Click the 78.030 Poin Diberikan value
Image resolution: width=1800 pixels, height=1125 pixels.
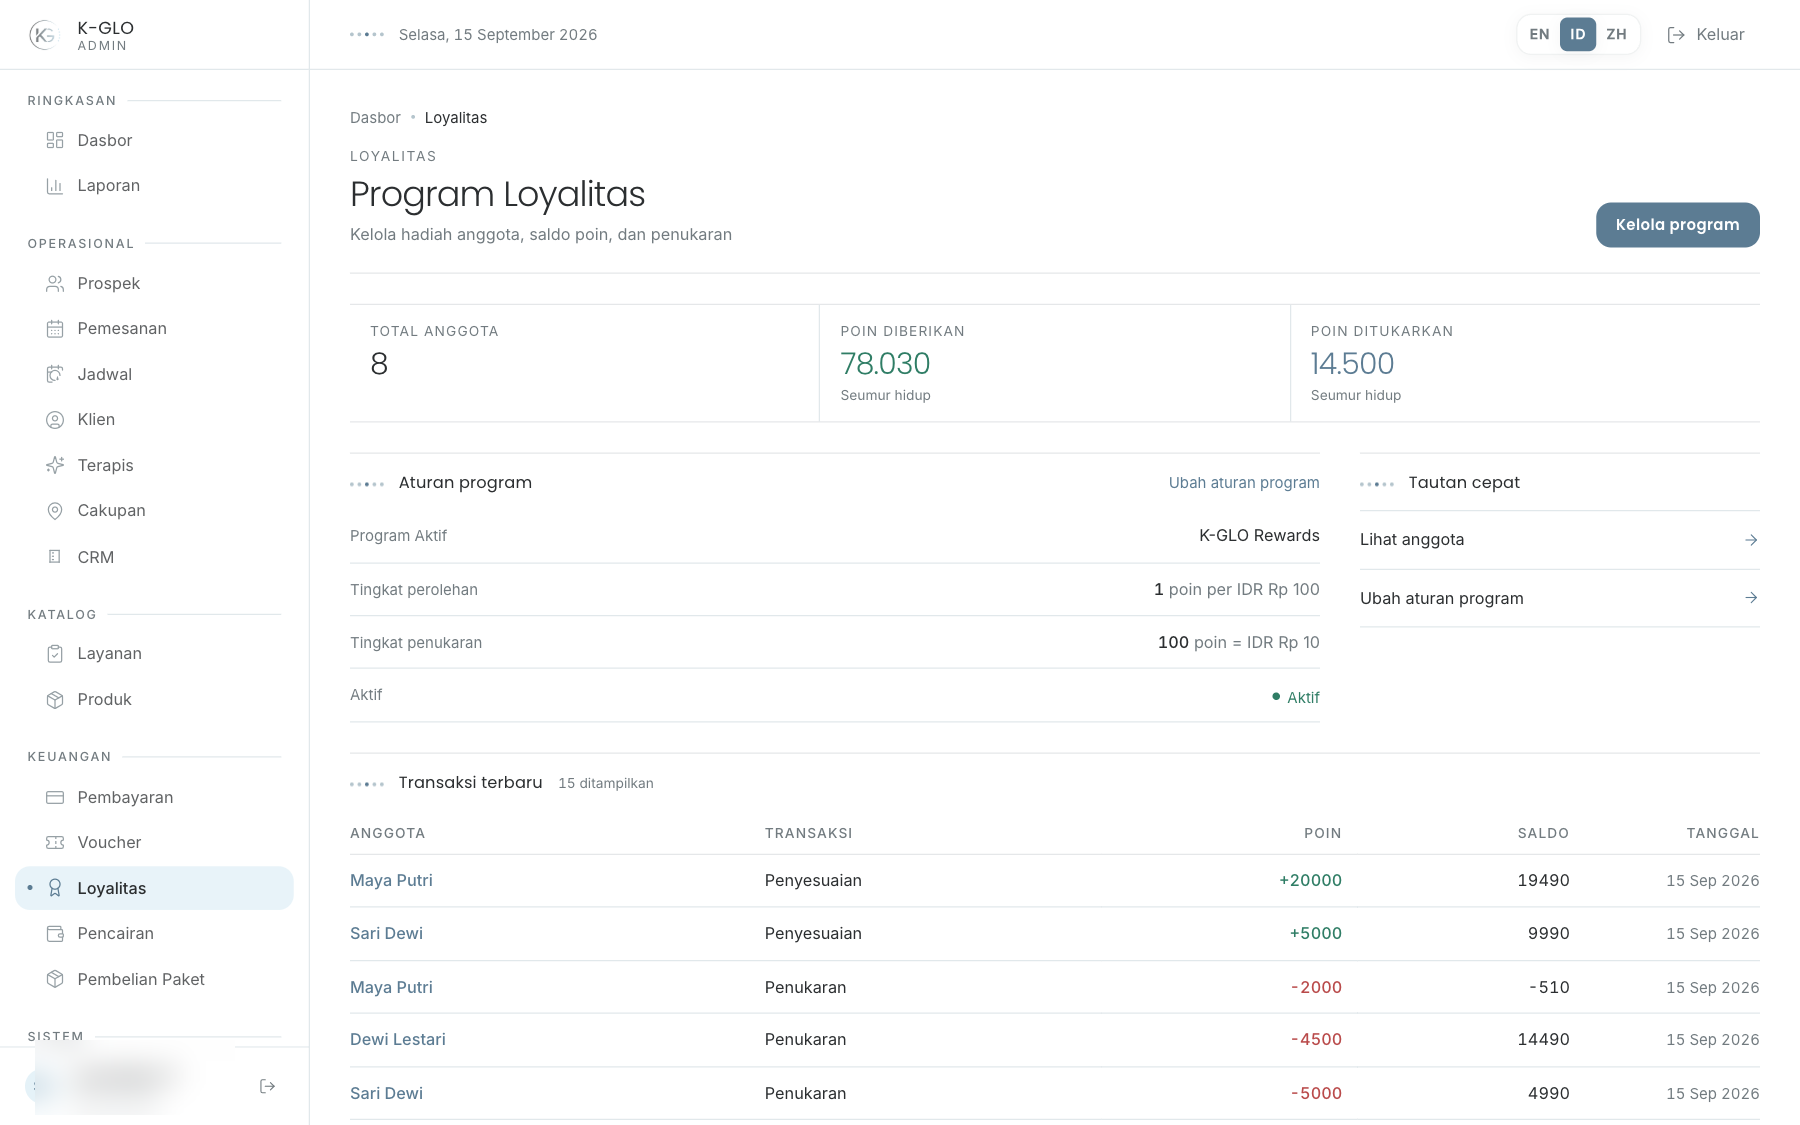[885, 364]
